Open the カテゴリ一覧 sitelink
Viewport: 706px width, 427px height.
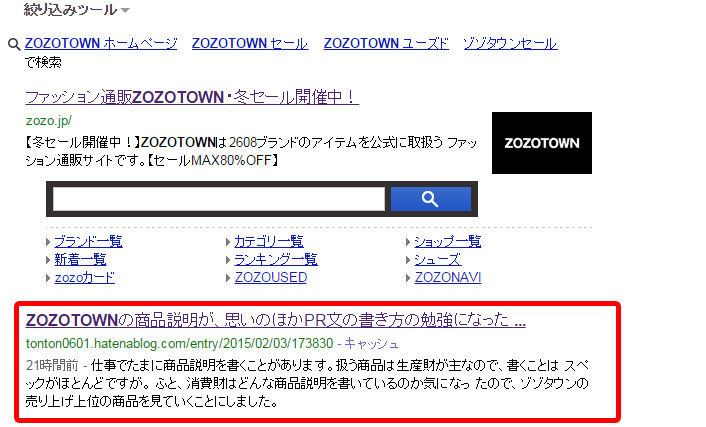(269, 241)
